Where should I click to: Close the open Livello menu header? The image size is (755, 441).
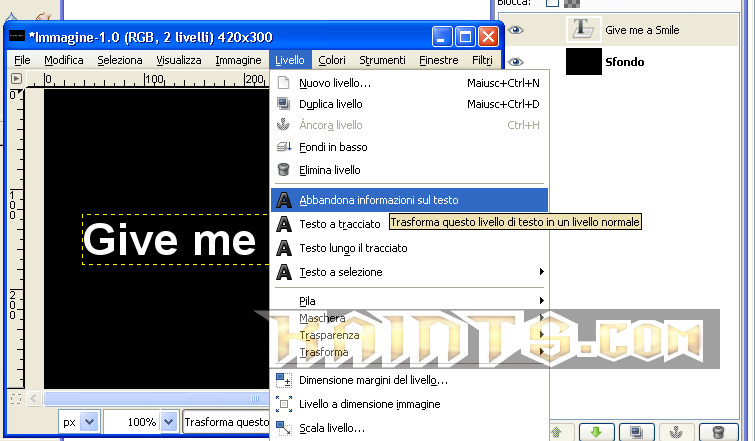[290, 60]
